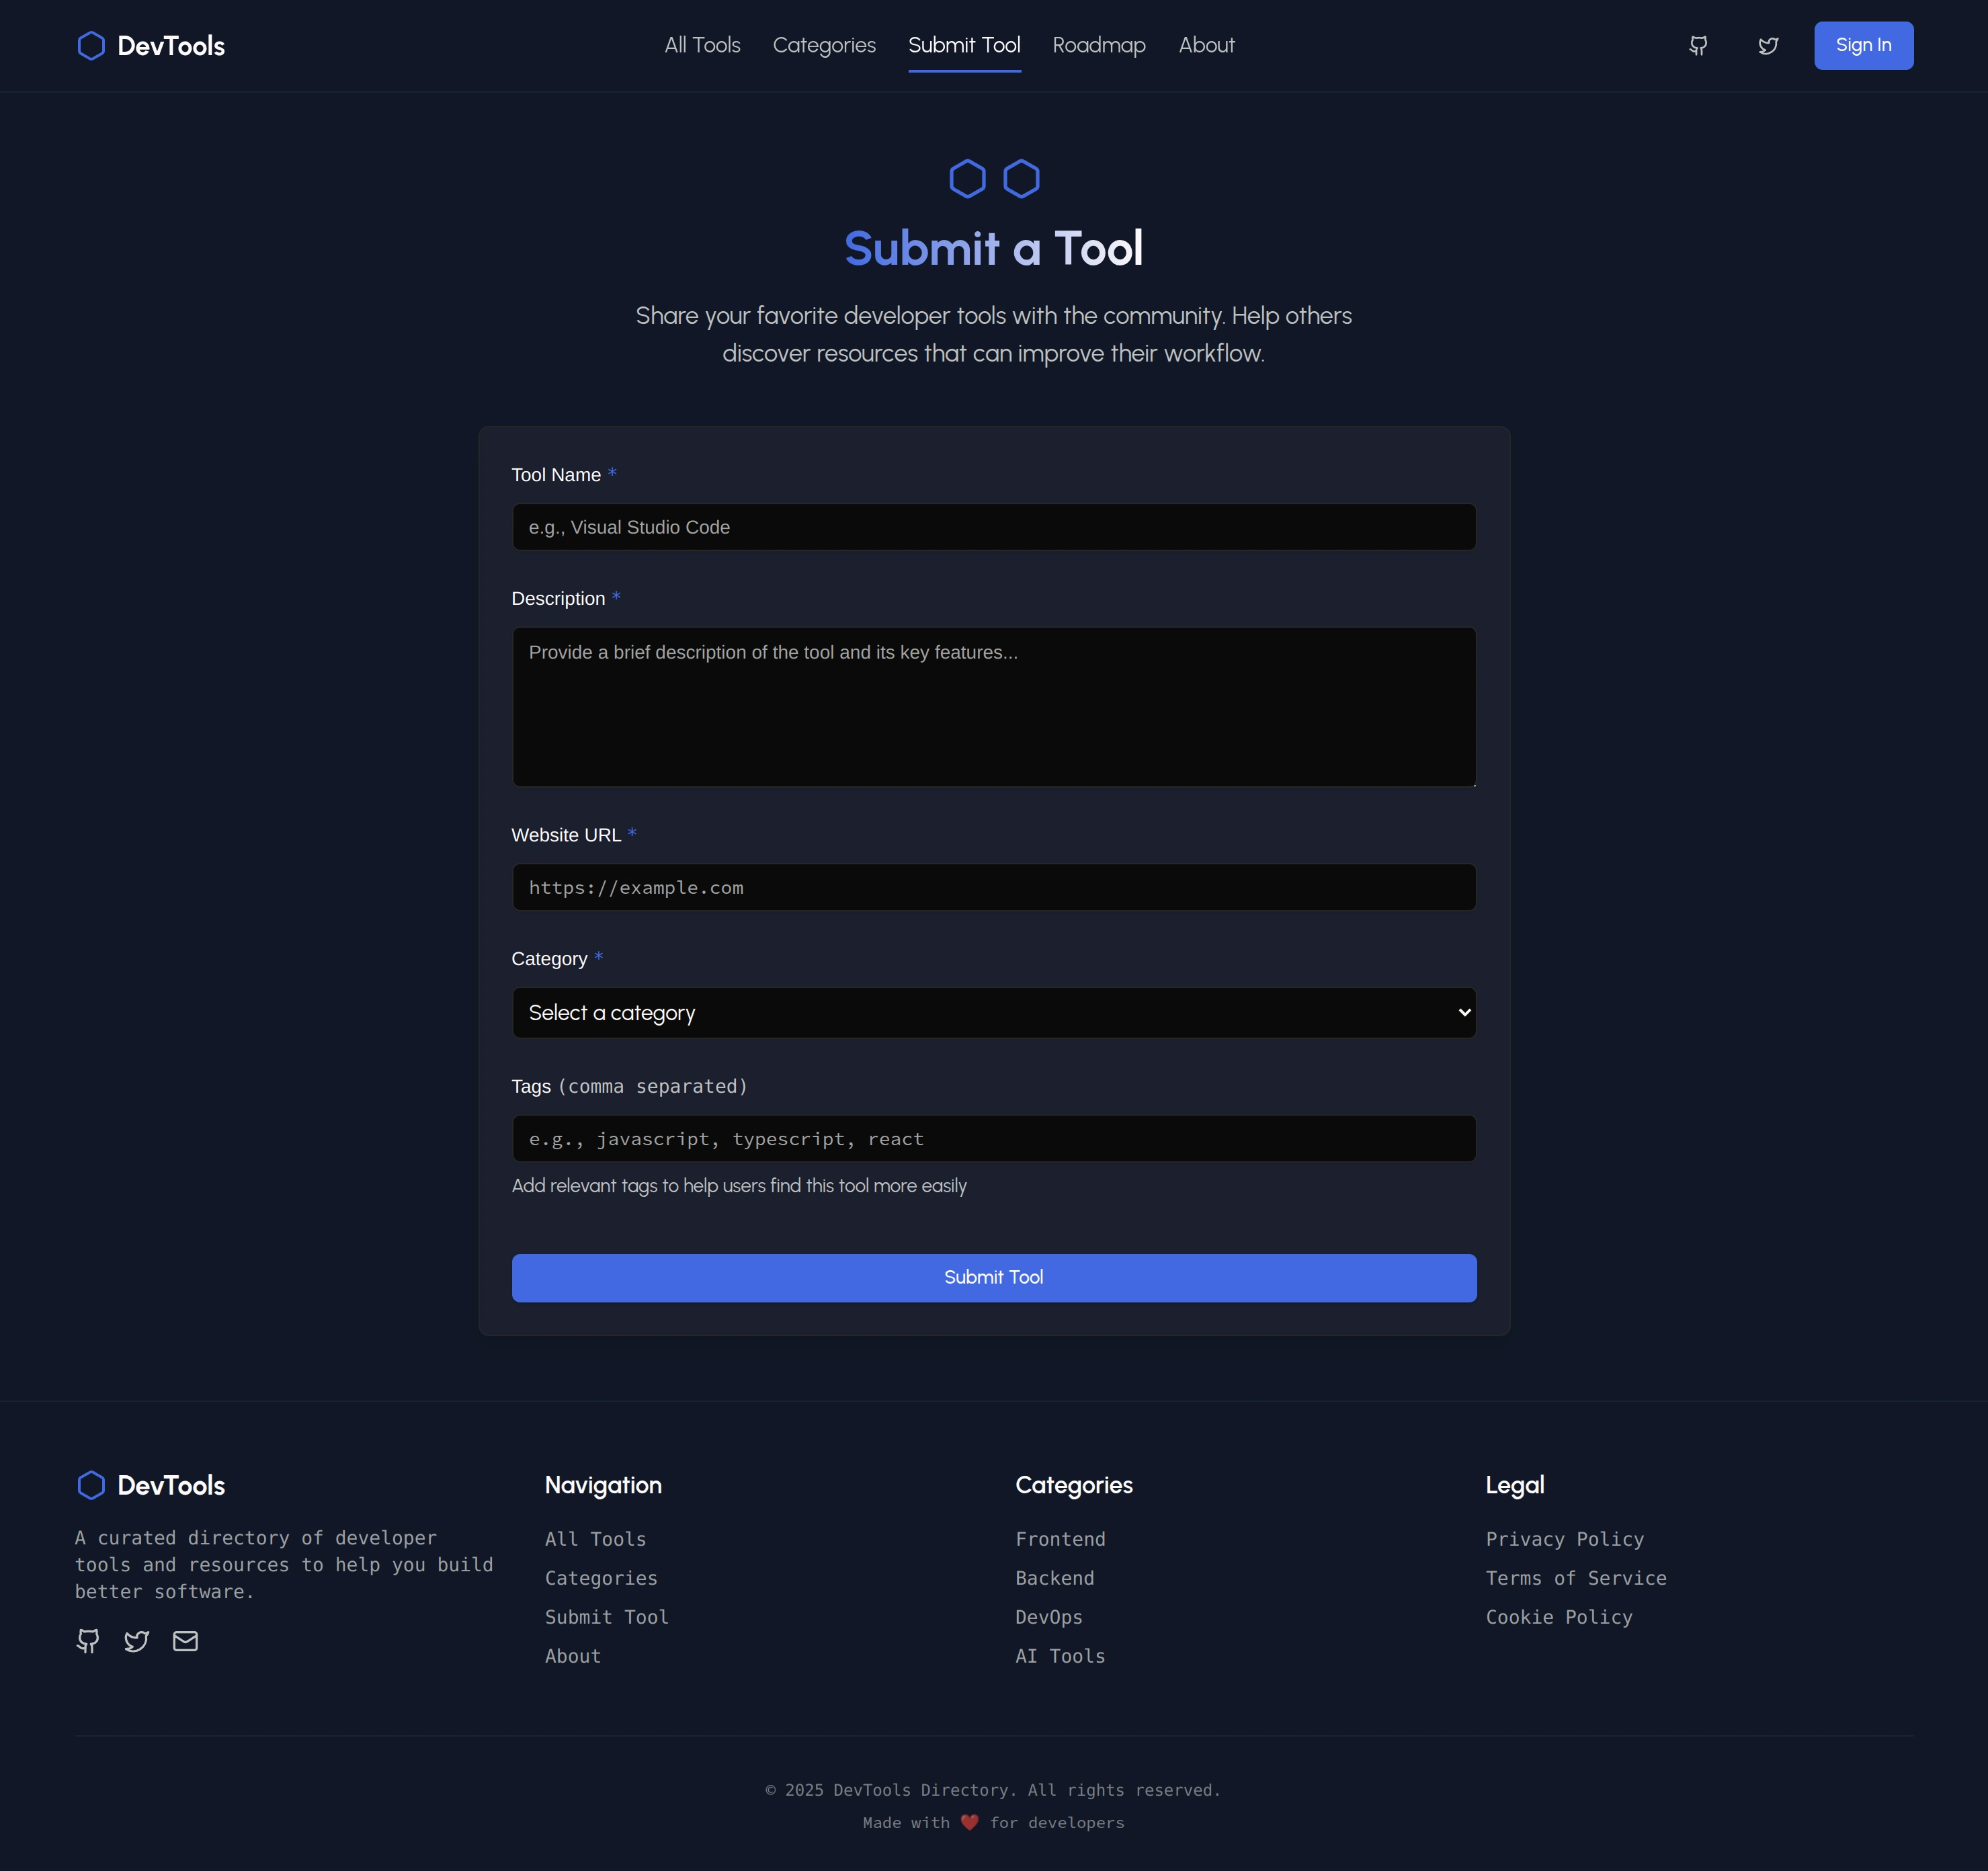Click the footer GitHub icon

pos(88,1641)
